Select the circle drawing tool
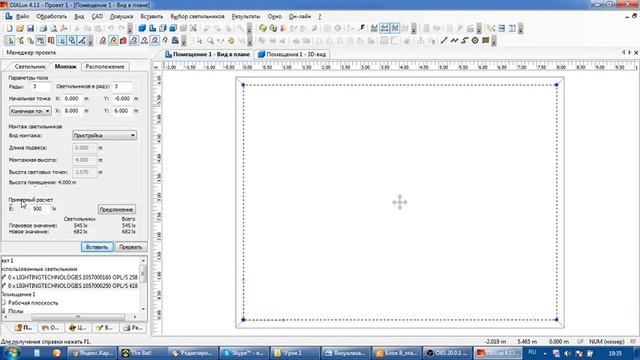Screen dimensions: 640x360 (475, 40)
